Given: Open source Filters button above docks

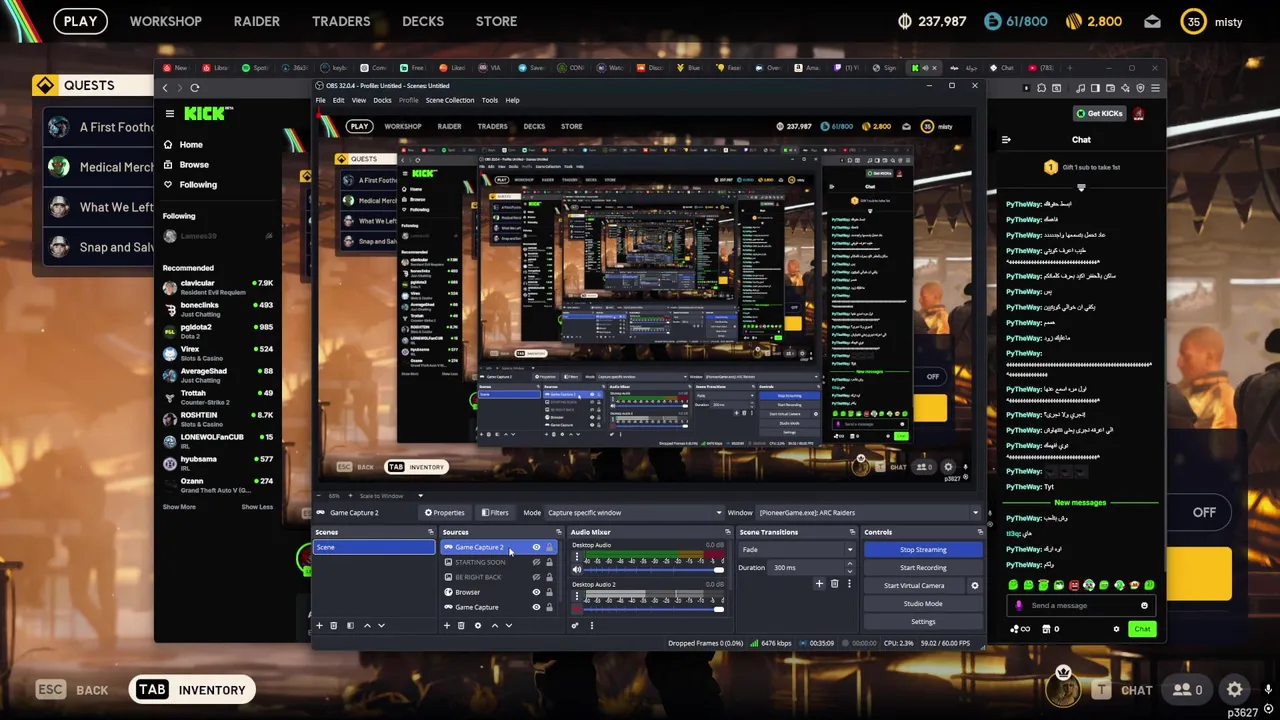Looking at the screenshot, I should coord(494,513).
